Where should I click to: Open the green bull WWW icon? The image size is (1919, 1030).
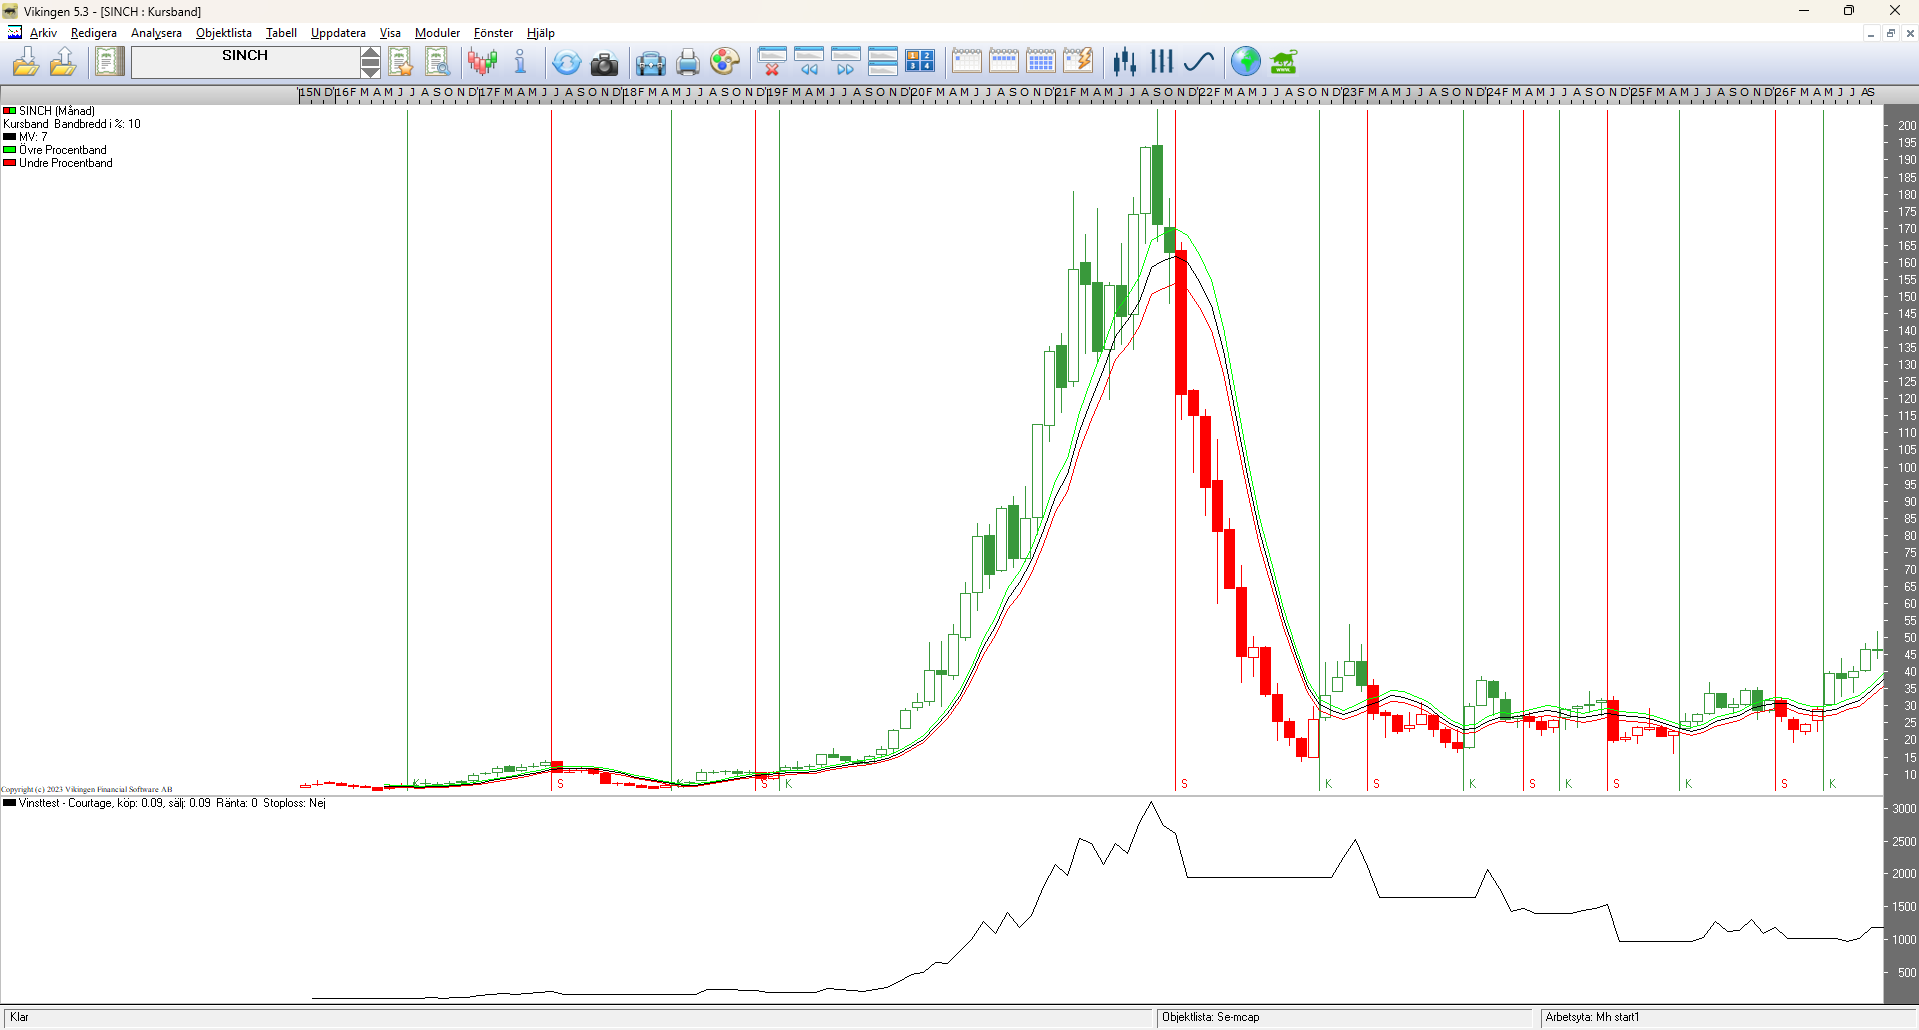pos(1284,62)
